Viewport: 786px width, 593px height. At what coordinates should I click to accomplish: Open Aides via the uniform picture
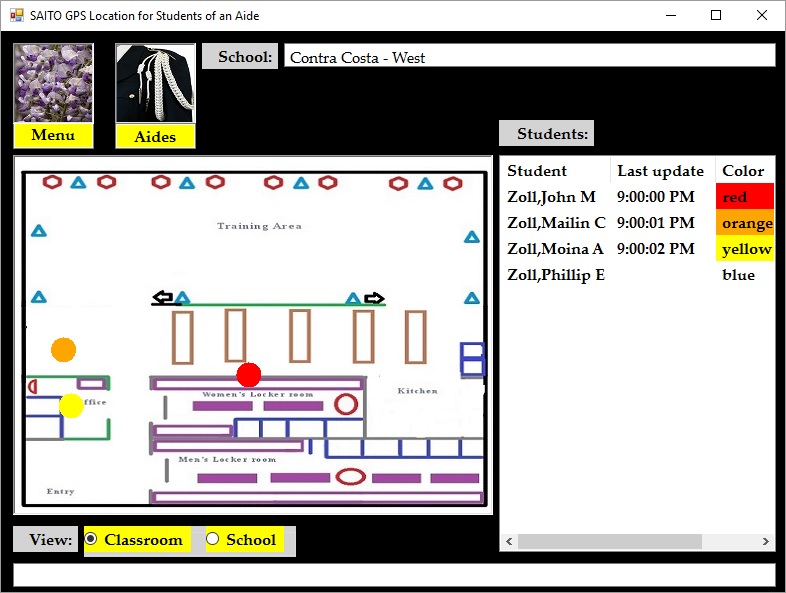click(155, 84)
